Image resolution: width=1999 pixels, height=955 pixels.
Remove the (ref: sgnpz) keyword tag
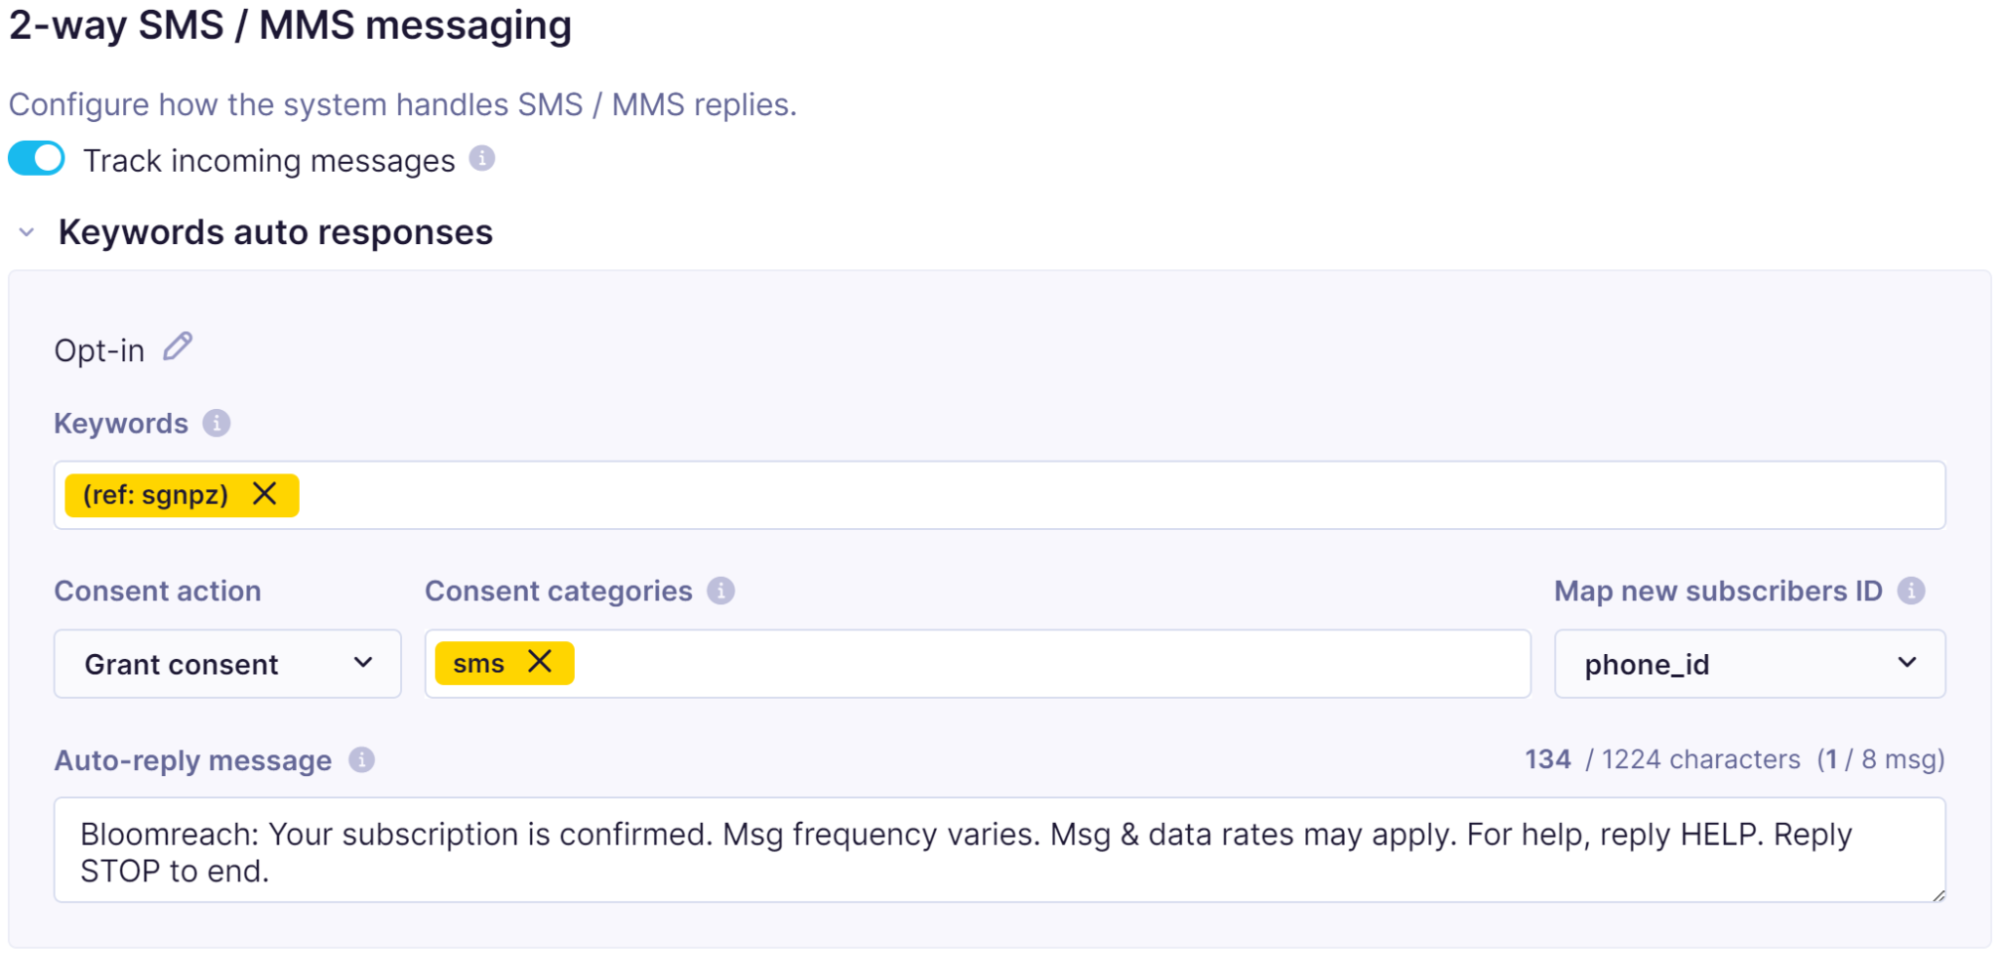point(264,494)
